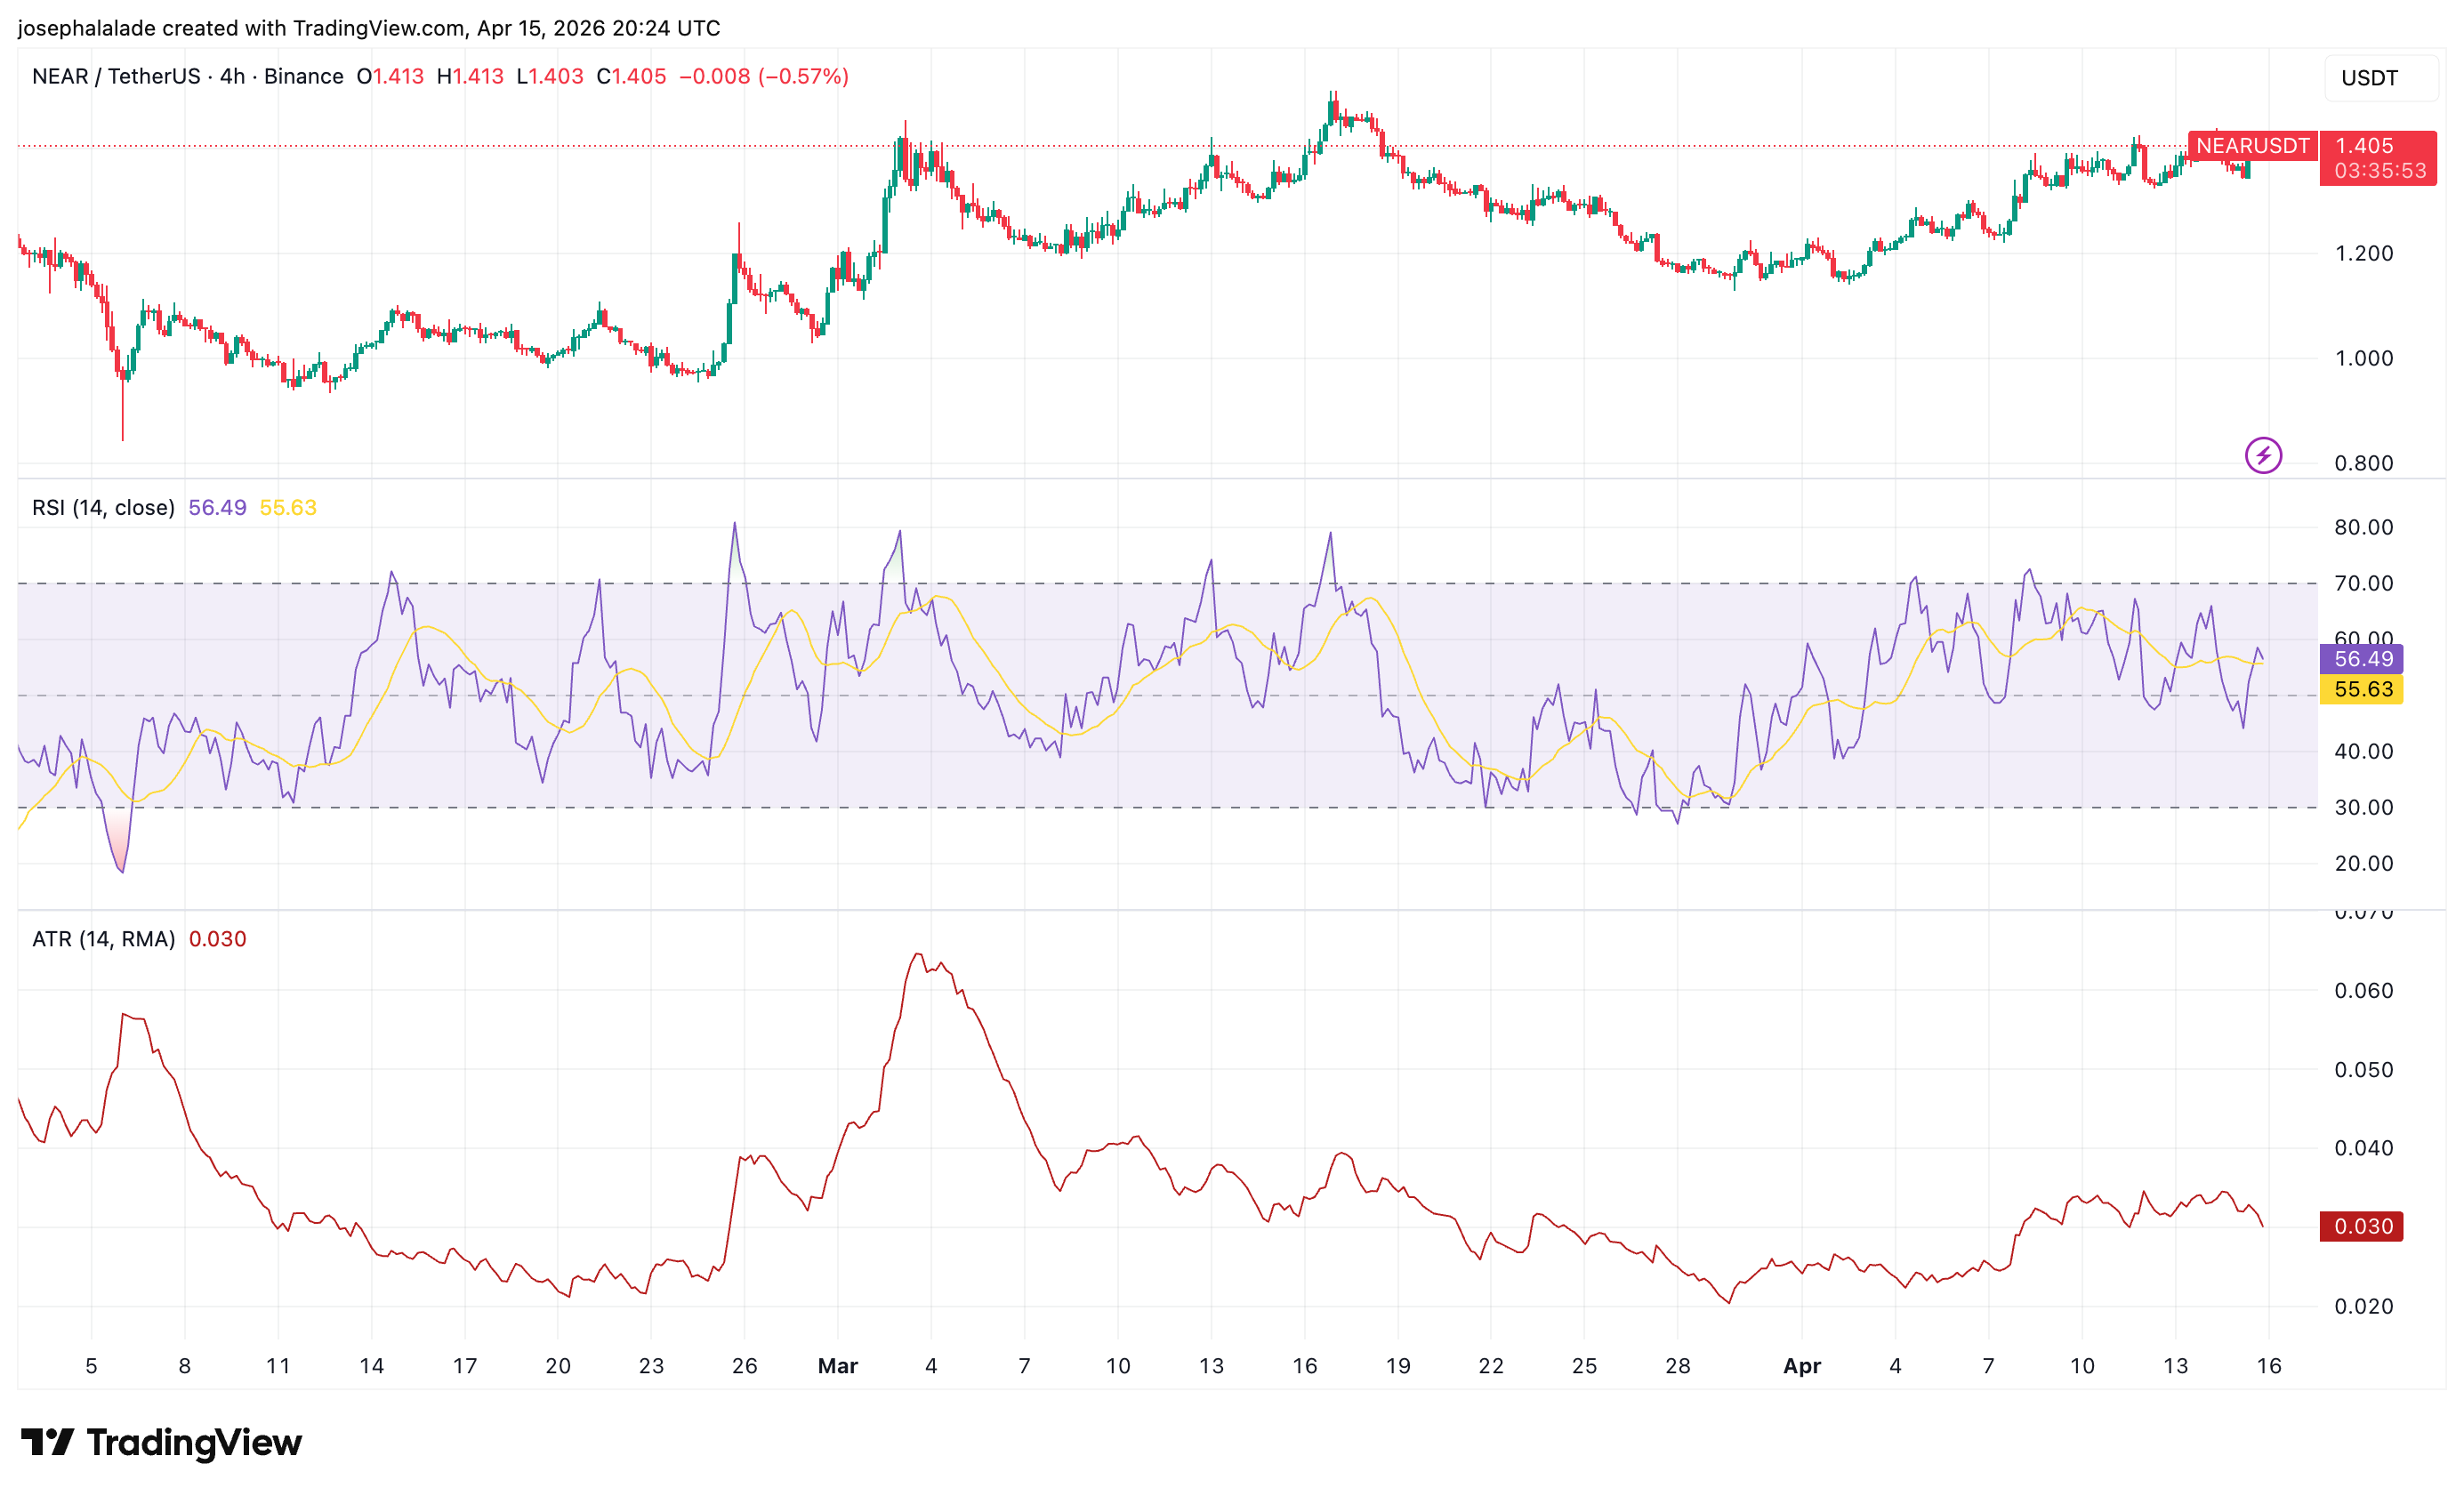Select the RSI (14, close) indicator title
Image resolution: width=2464 pixels, height=1496 pixels.
point(103,508)
